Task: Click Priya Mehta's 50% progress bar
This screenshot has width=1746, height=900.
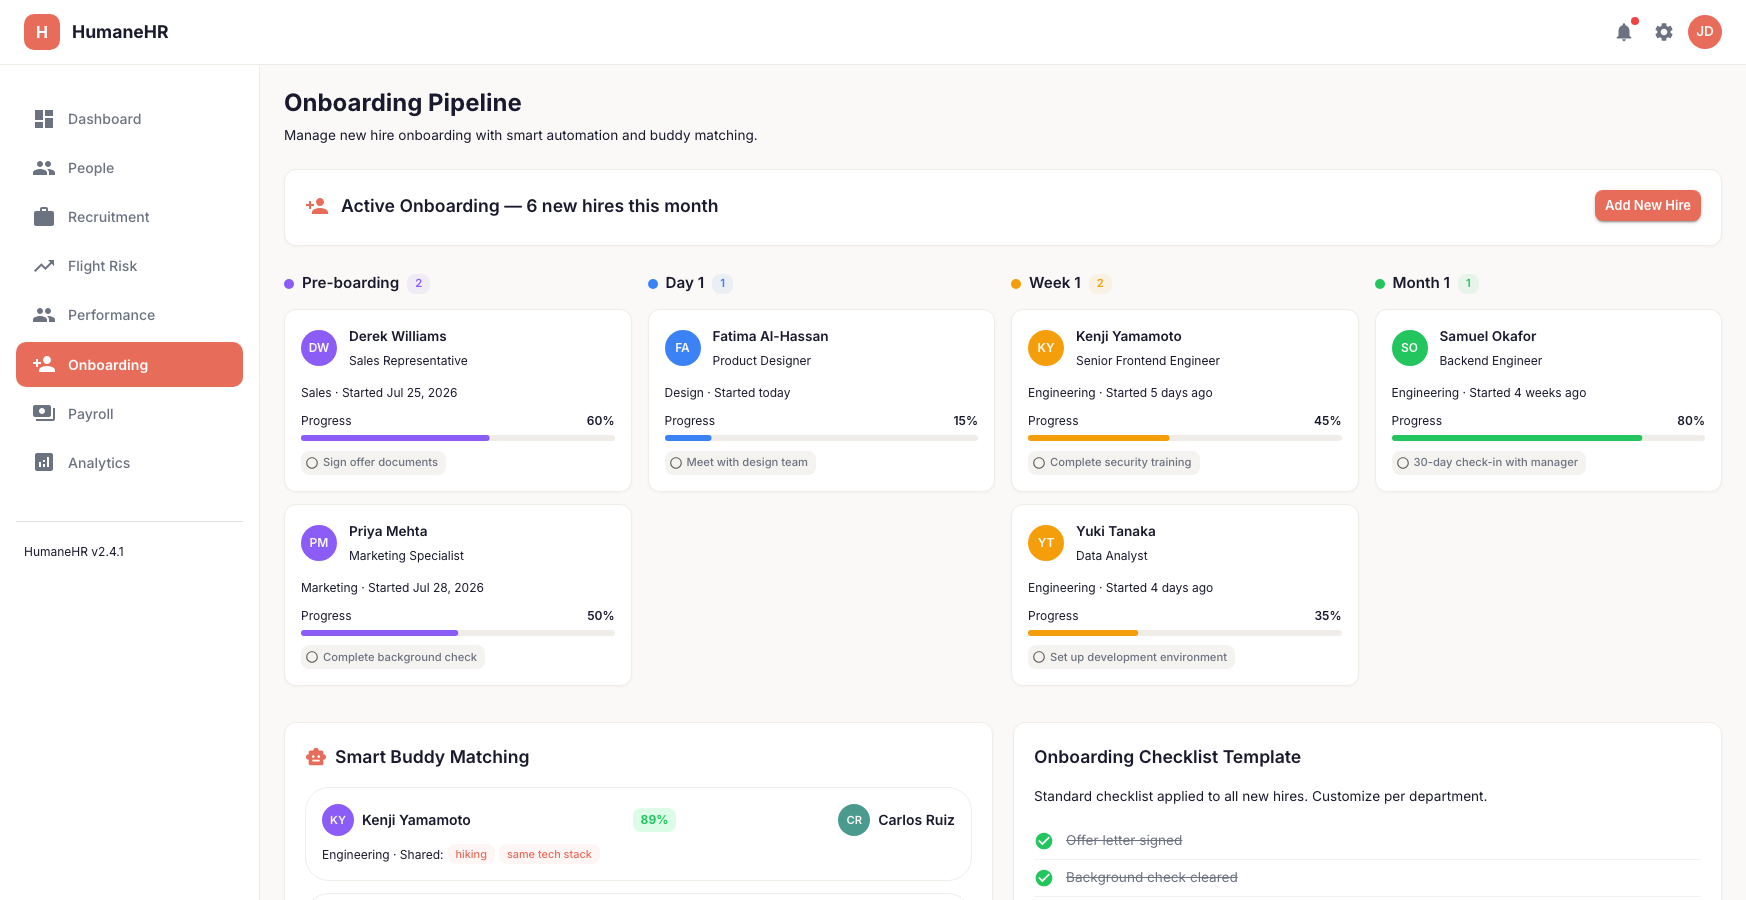Action: pyautogui.click(x=458, y=633)
